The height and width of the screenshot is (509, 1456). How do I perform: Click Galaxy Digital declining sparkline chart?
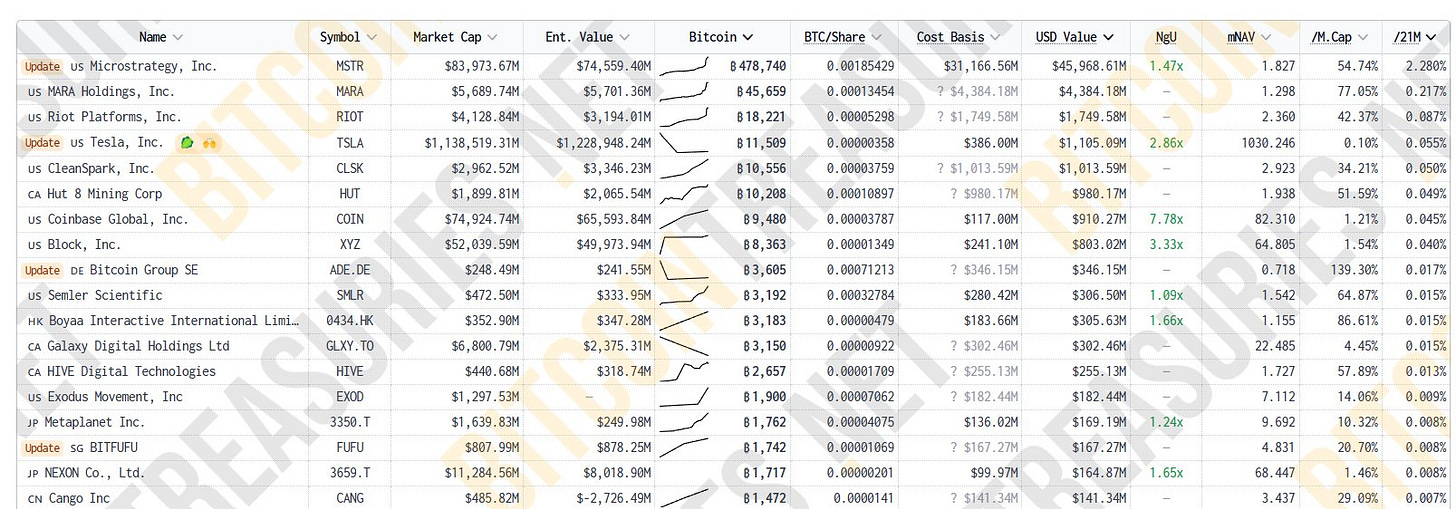coord(684,346)
